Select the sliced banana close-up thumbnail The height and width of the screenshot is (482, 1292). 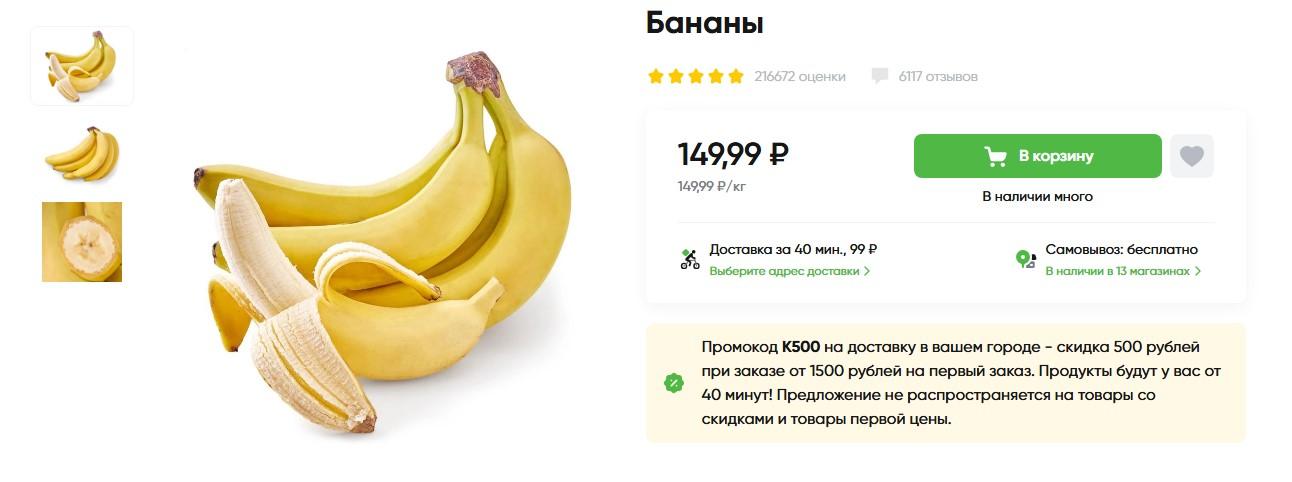[x=82, y=242]
